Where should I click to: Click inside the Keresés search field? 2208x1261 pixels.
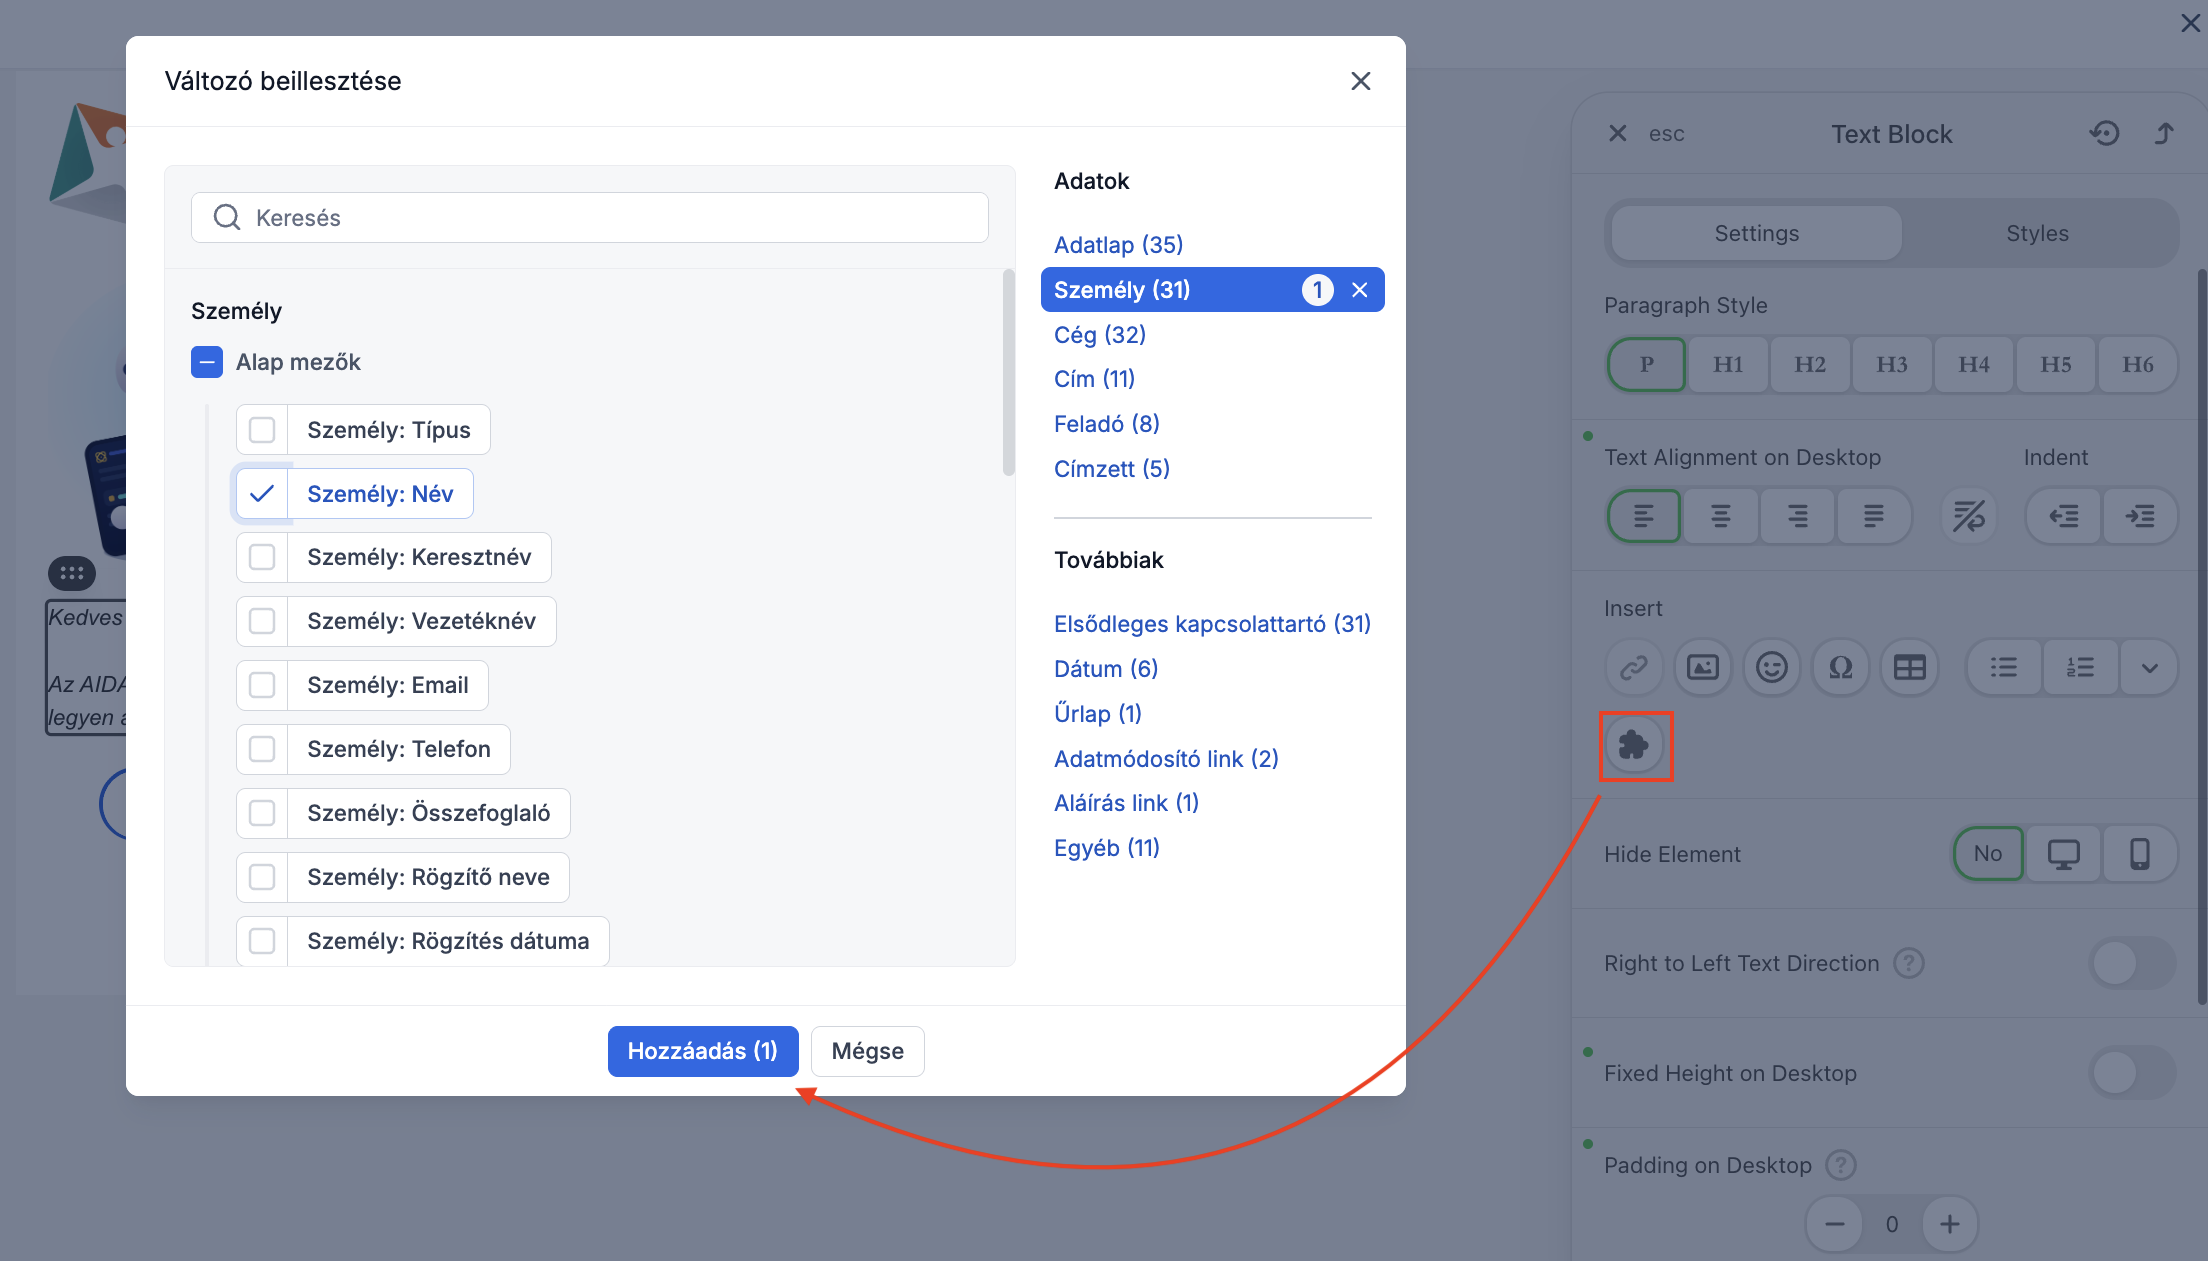point(590,218)
